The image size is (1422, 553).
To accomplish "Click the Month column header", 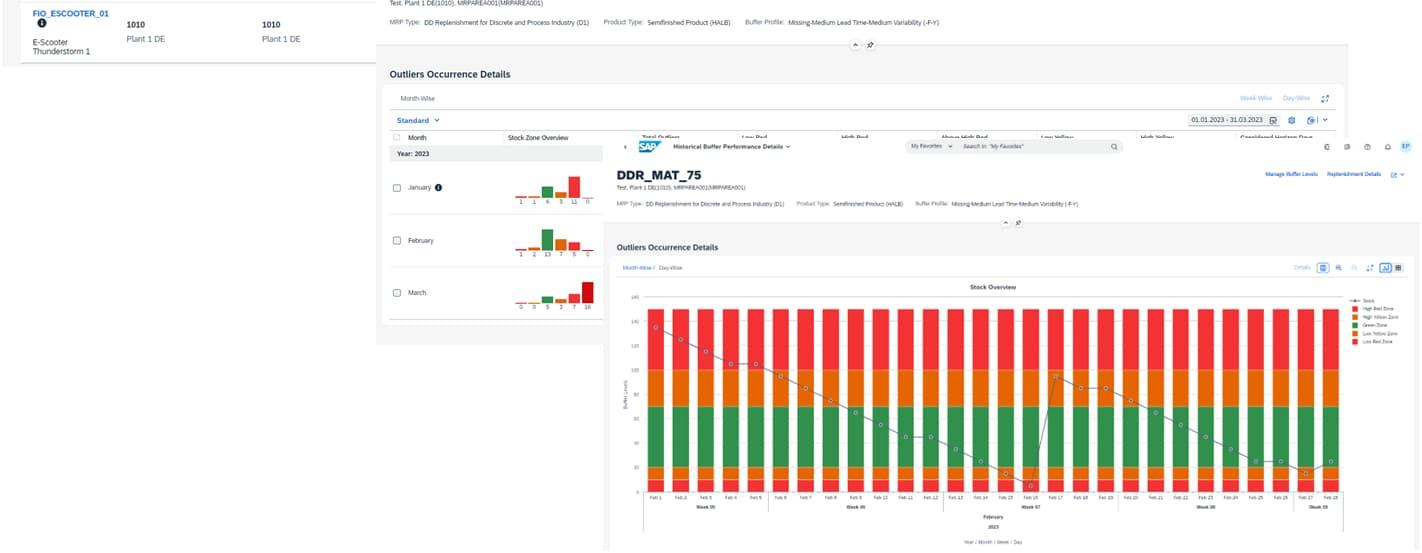I will click(x=417, y=137).
